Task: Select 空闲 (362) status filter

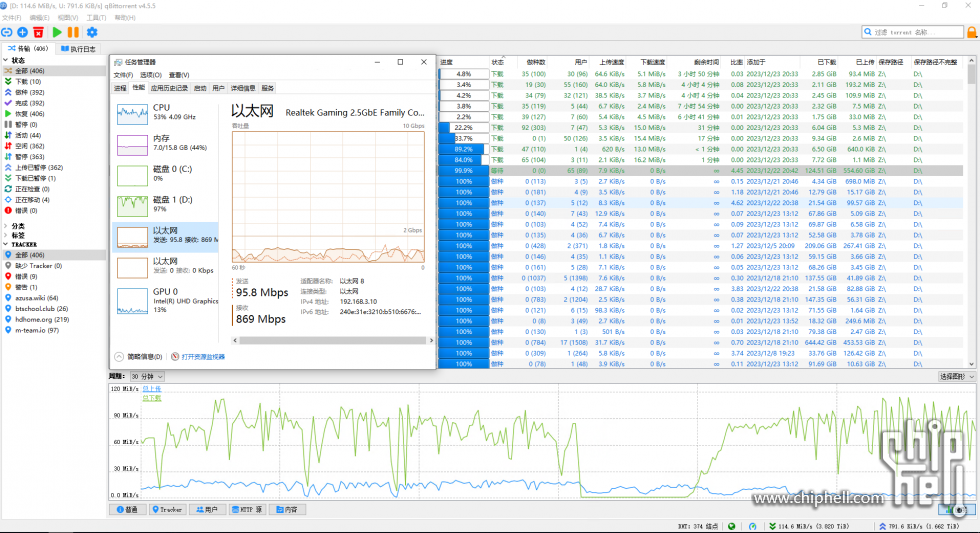Action: click(29, 146)
